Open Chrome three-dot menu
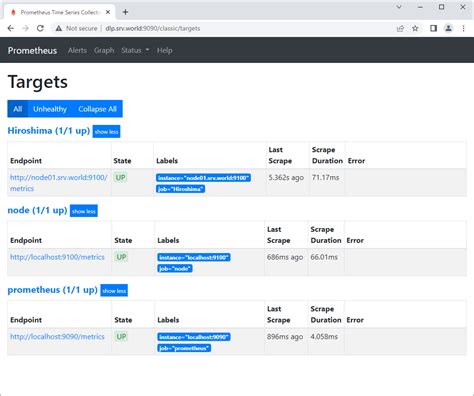Screen dimensions: 474x396 [x=463, y=28]
